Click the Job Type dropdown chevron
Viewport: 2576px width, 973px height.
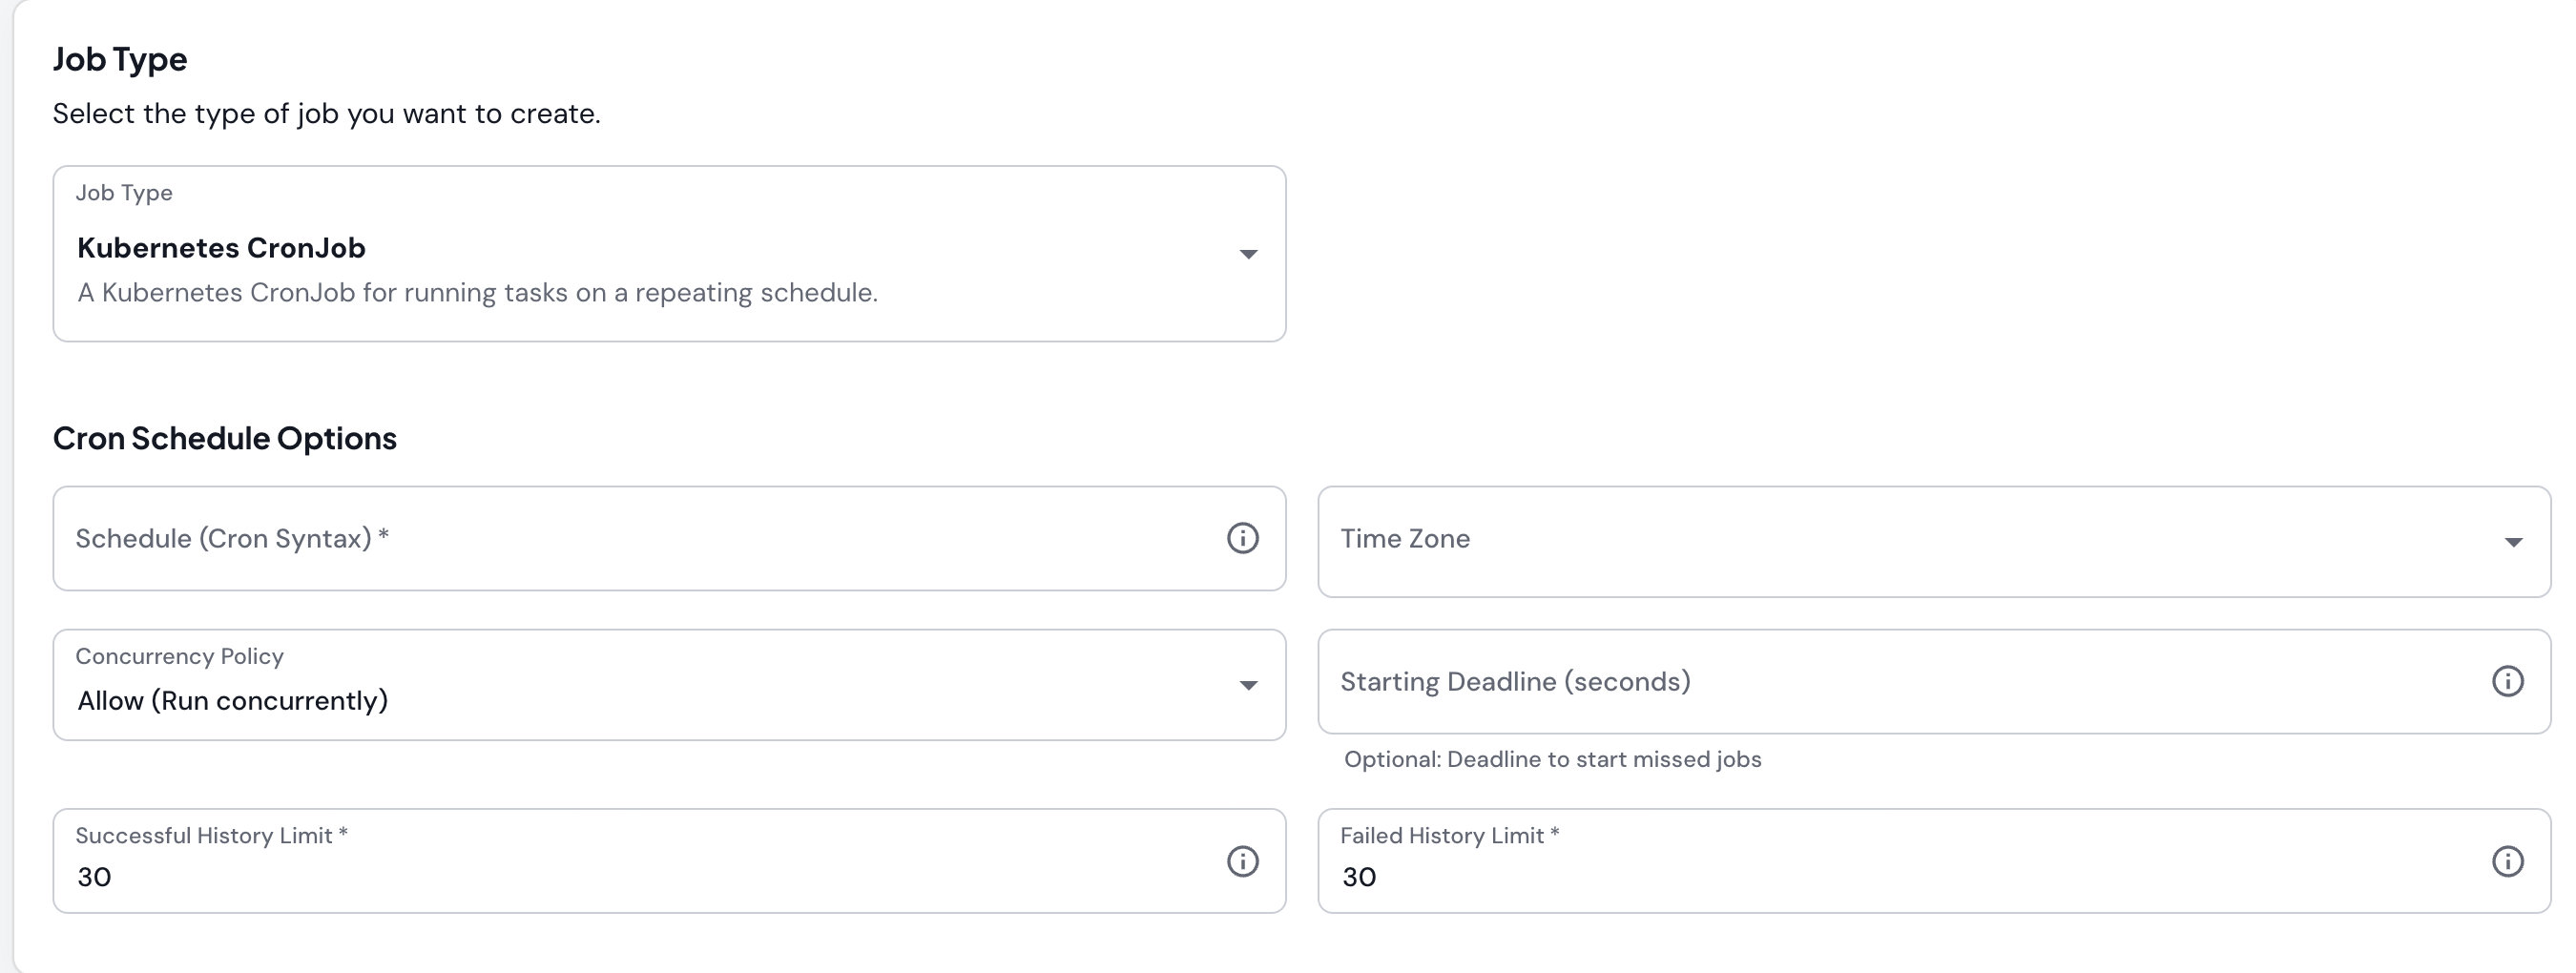point(1247,255)
